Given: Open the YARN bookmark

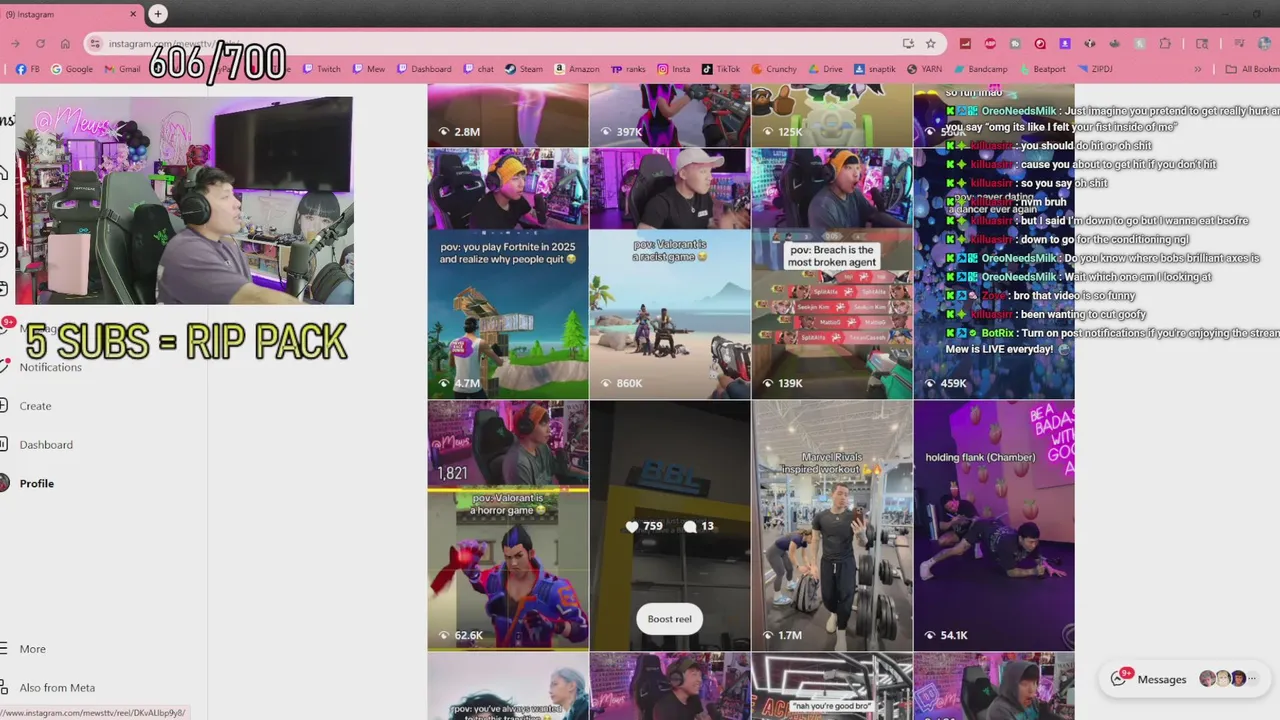Looking at the screenshot, I should [925, 69].
